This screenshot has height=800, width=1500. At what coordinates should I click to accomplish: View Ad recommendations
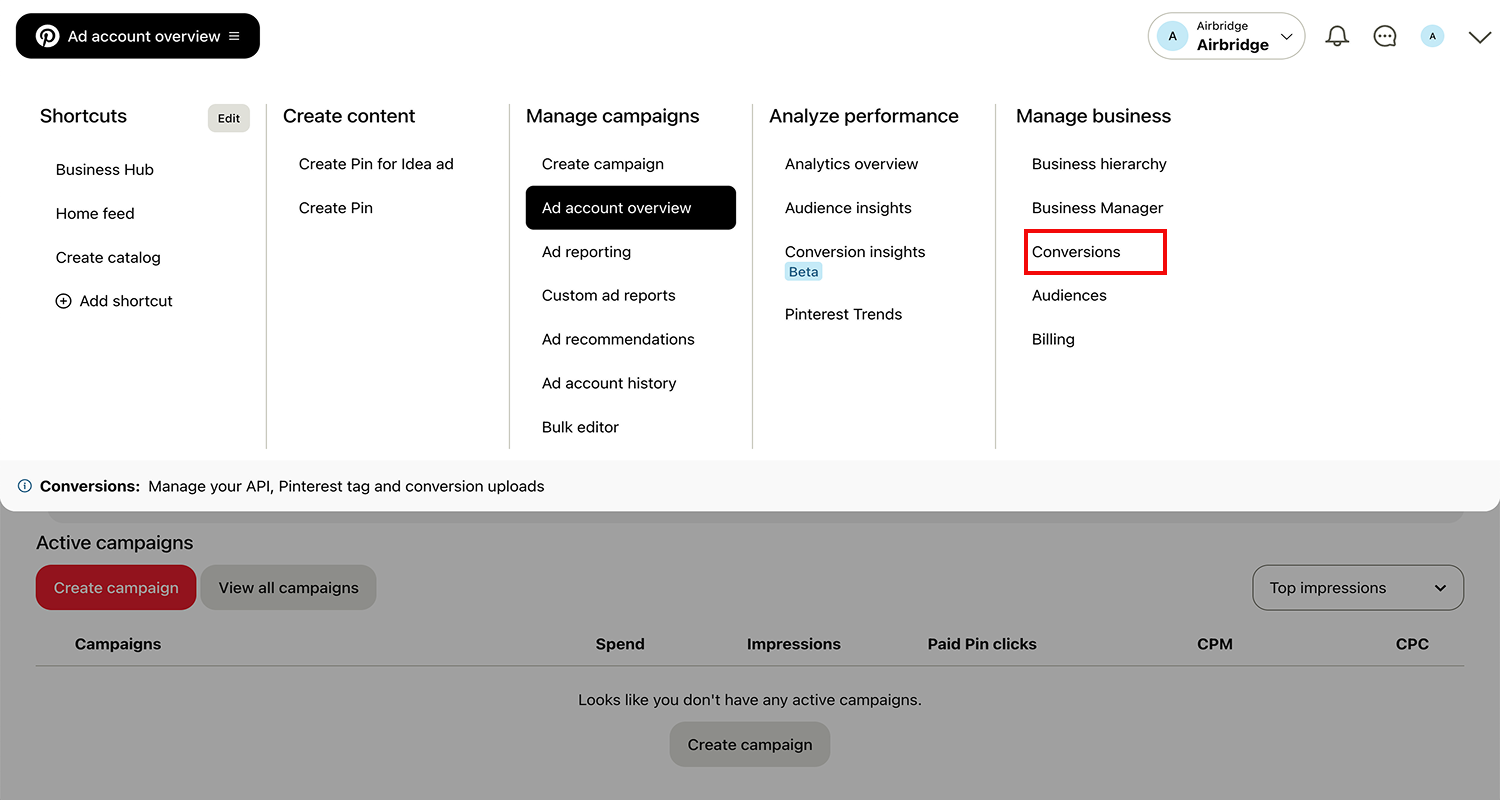point(618,340)
